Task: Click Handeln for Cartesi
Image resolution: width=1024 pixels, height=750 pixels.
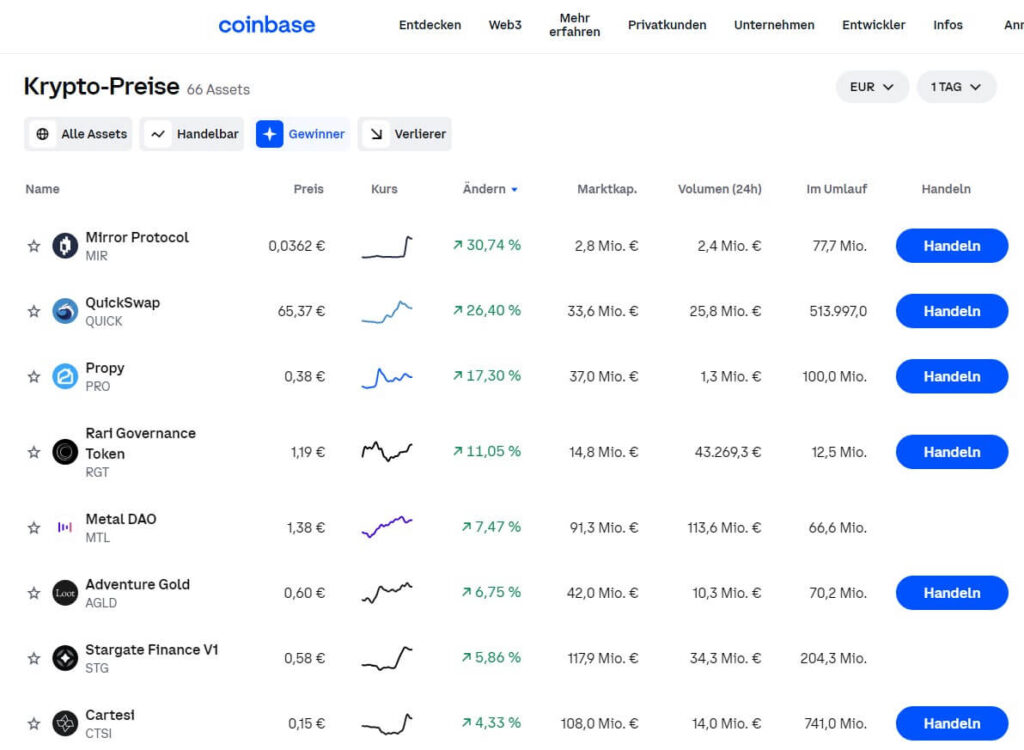Action: pyautogui.click(x=952, y=724)
